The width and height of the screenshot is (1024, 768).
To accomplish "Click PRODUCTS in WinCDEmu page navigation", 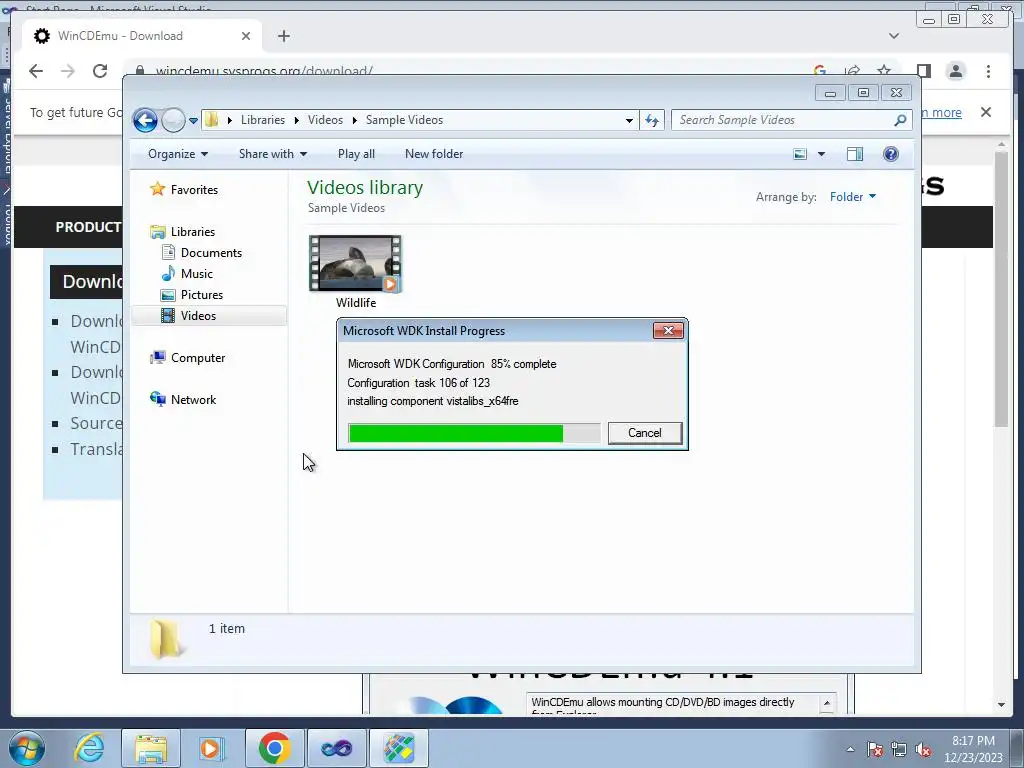I will (88, 227).
